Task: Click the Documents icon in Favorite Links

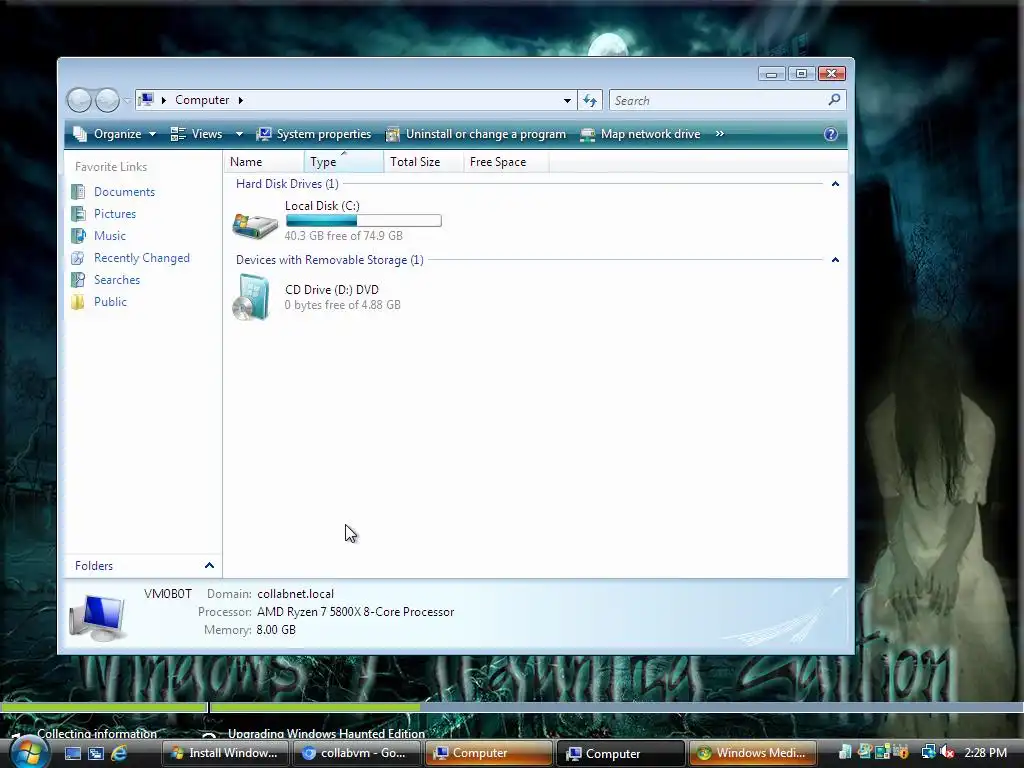Action: 78,192
